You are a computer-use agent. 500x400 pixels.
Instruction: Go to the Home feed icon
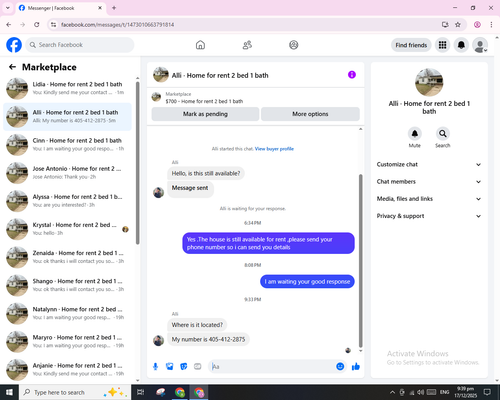(x=200, y=45)
